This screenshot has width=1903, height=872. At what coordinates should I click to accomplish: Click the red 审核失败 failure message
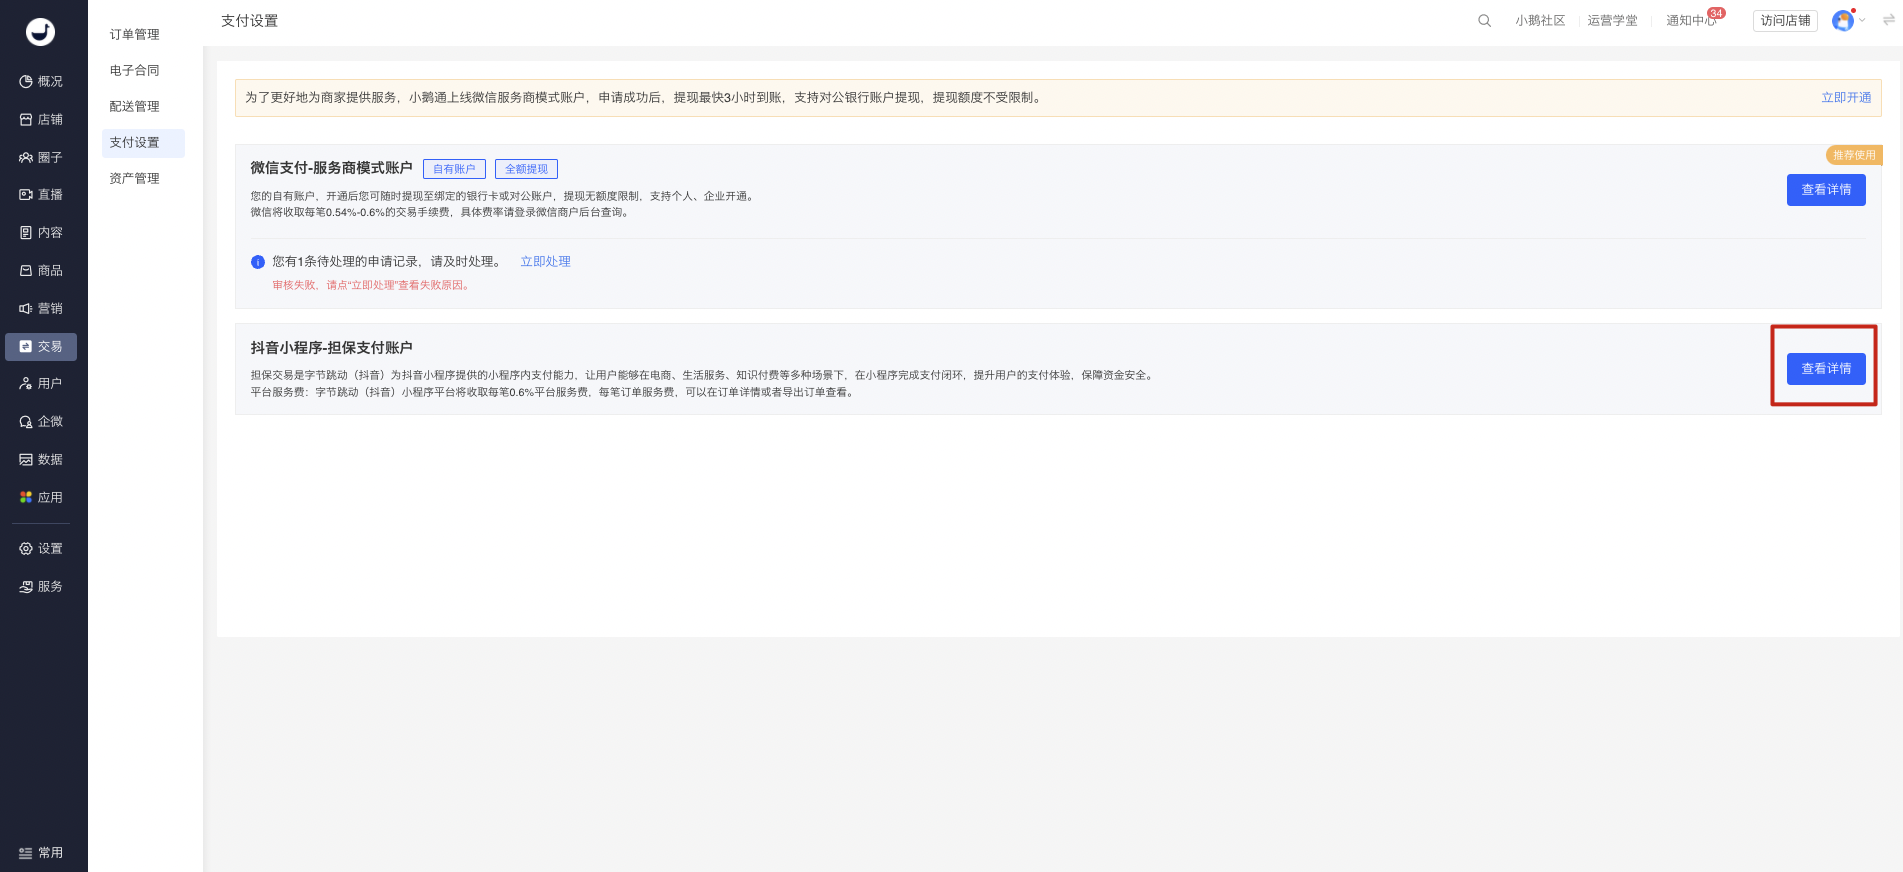(x=371, y=286)
